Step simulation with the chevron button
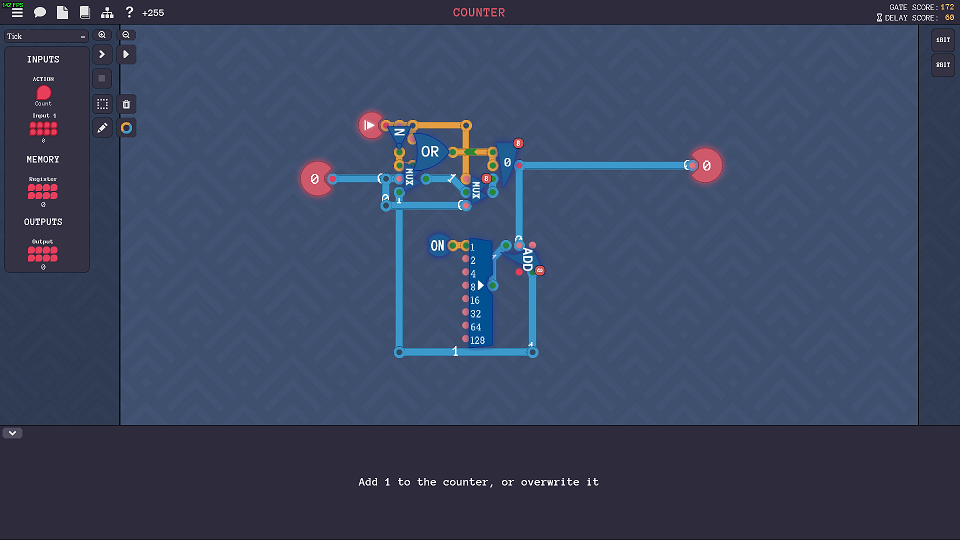960x540 pixels. pos(102,54)
